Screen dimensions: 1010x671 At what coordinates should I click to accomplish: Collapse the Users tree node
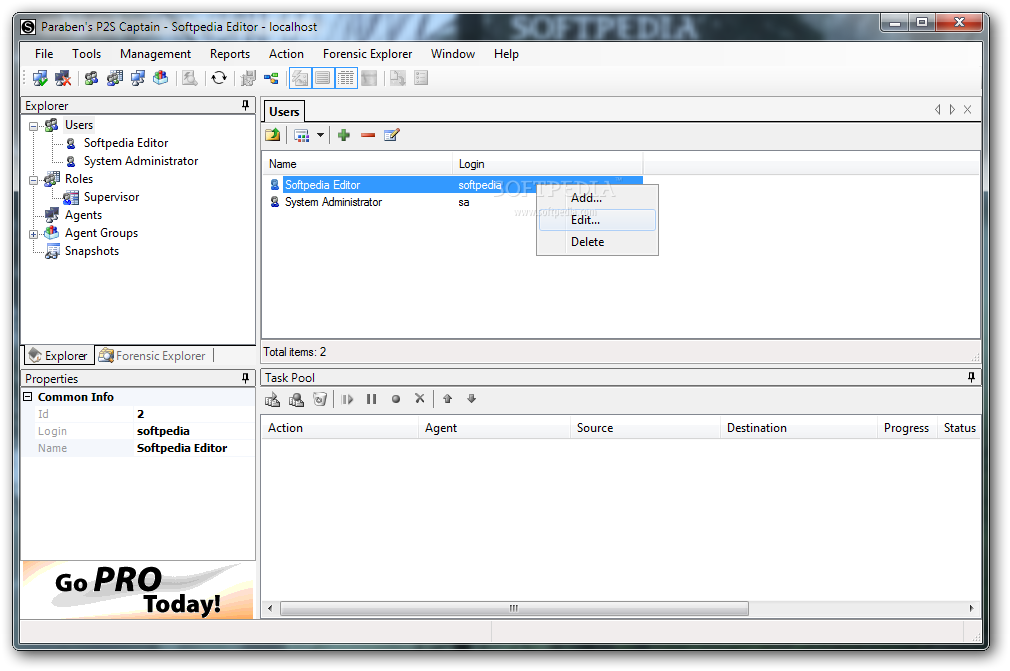coord(33,126)
